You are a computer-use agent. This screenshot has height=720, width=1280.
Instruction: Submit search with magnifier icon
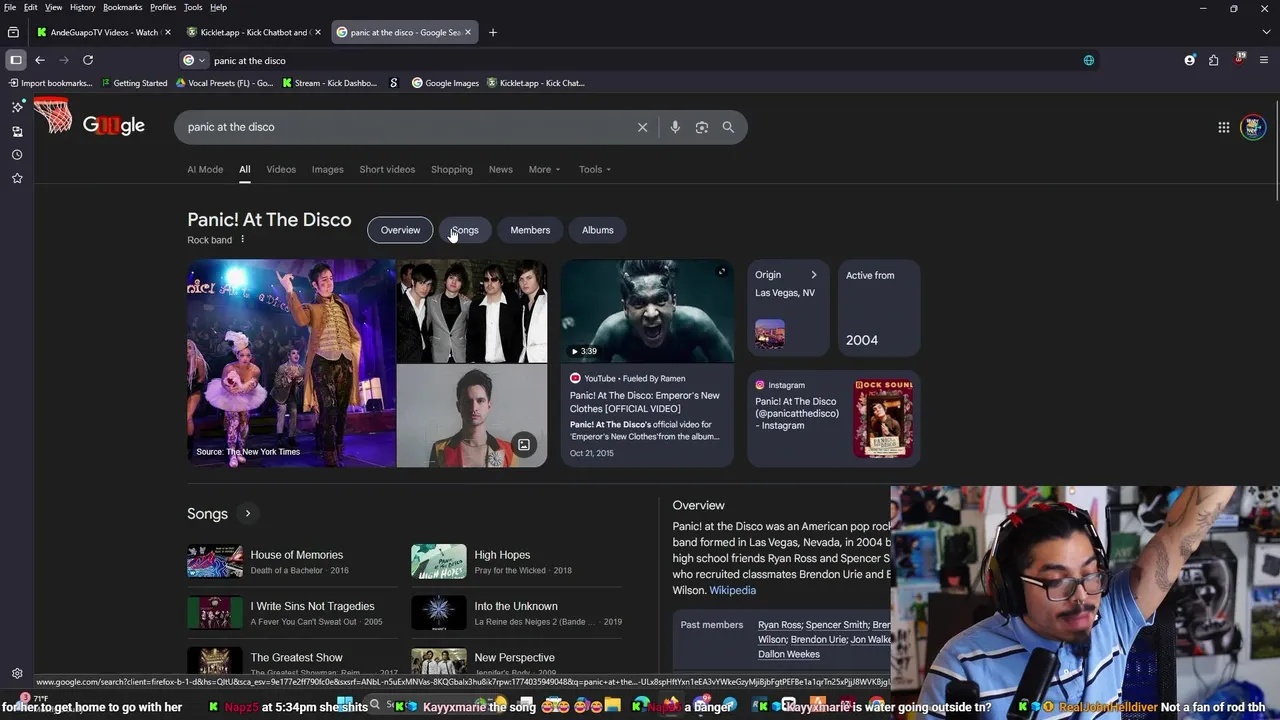click(x=728, y=127)
